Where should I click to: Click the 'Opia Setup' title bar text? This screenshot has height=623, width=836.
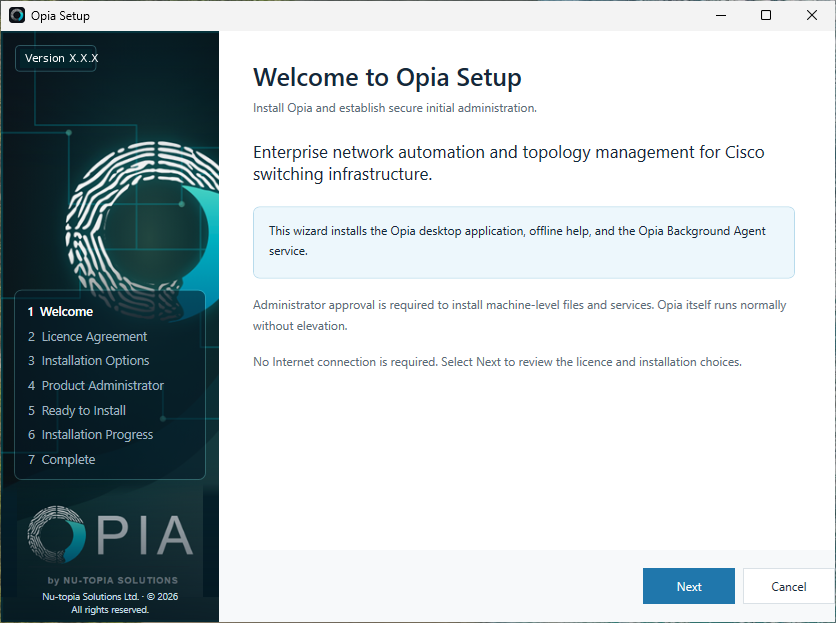point(60,16)
